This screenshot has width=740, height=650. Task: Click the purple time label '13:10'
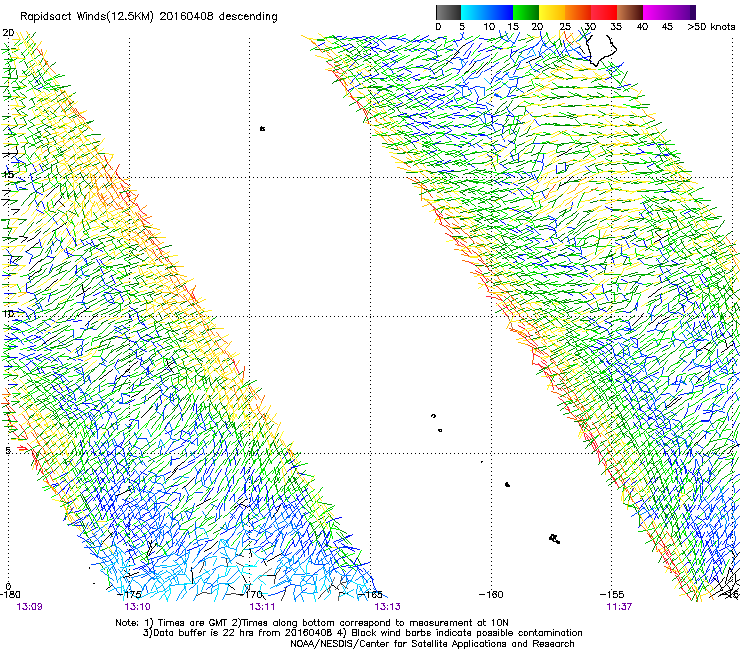137,606
